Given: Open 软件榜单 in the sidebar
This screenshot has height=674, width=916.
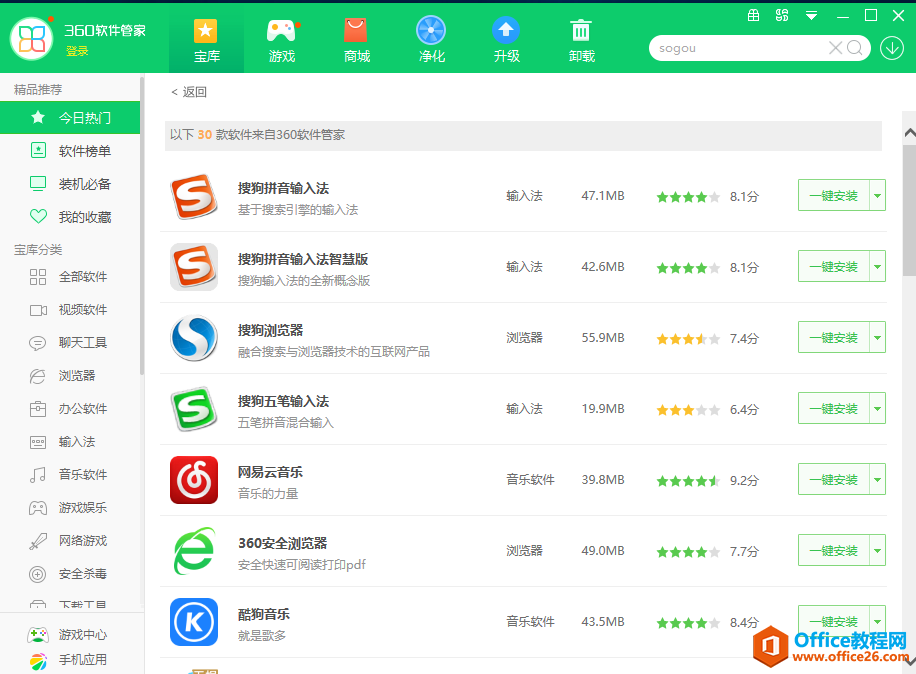Looking at the screenshot, I should pos(70,151).
